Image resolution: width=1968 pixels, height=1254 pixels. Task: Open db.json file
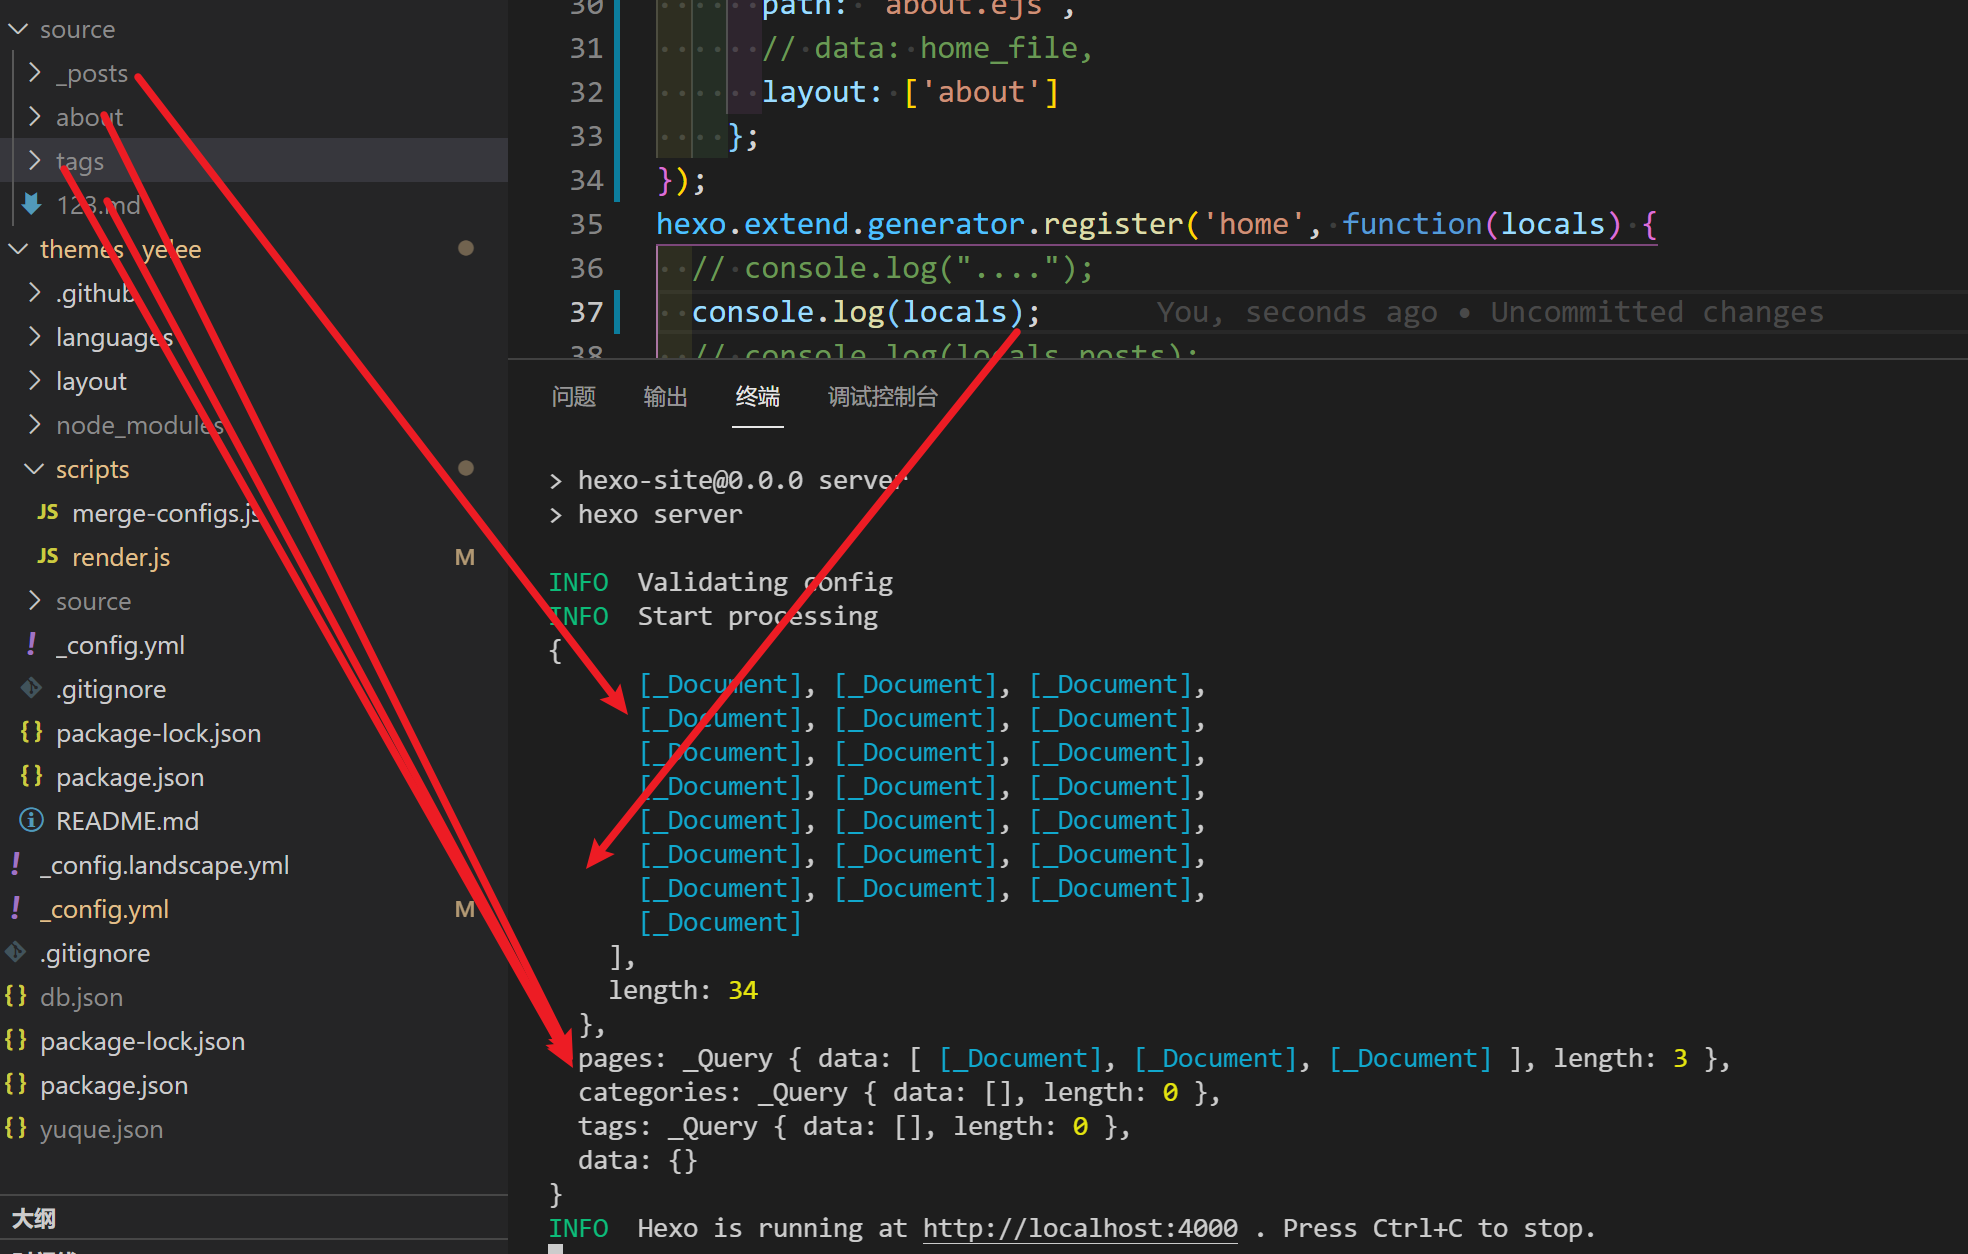81,997
